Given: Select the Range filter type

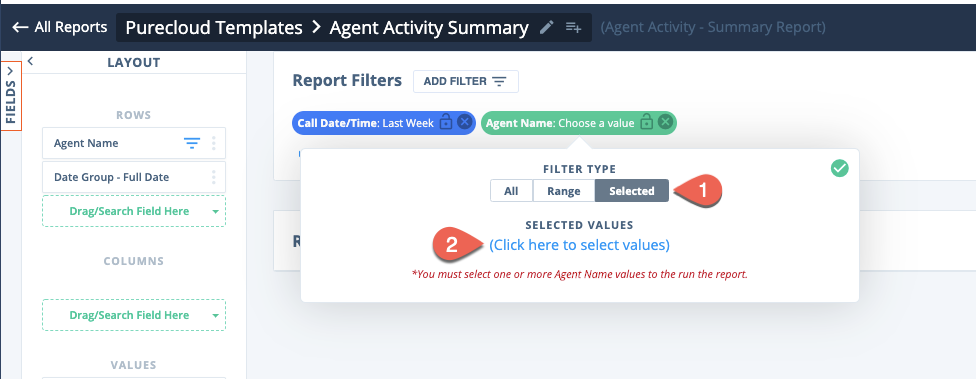Looking at the screenshot, I should [564, 191].
